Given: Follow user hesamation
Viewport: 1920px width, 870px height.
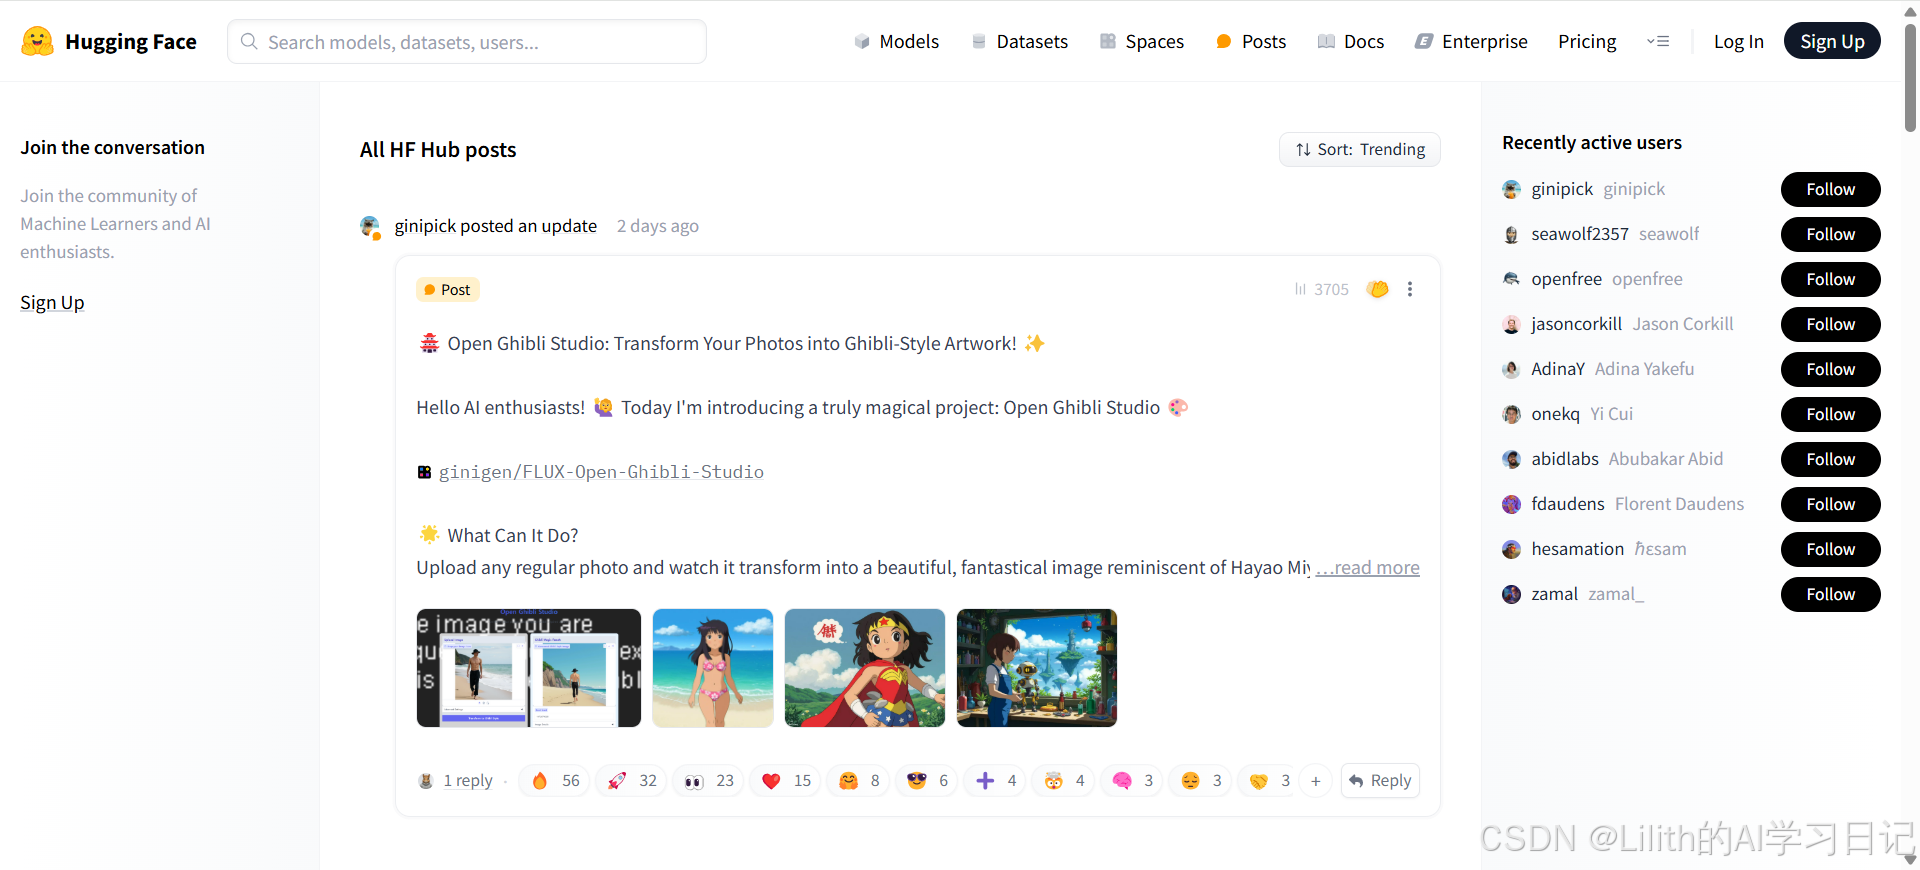Looking at the screenshot, I should 1830,549.
